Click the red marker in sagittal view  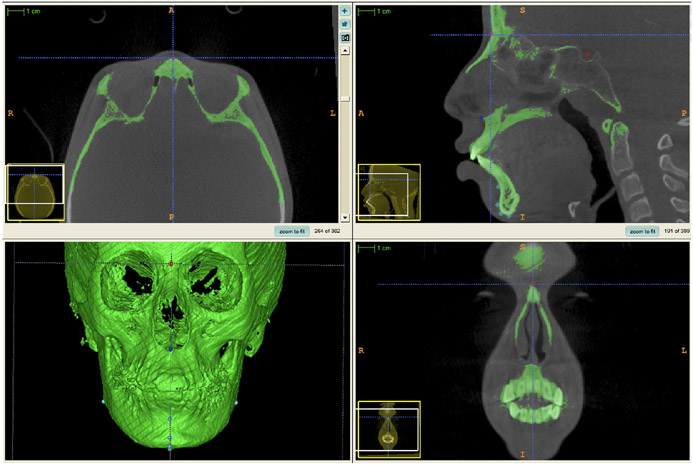pyautogui.click(x=588, y=53)
